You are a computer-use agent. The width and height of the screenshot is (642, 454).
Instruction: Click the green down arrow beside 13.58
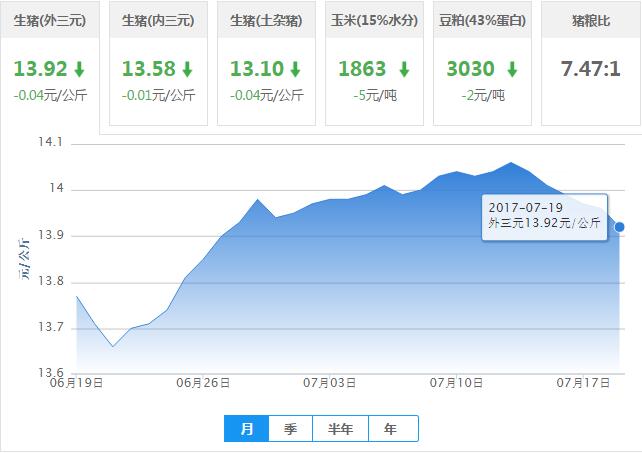click(187, 70)
